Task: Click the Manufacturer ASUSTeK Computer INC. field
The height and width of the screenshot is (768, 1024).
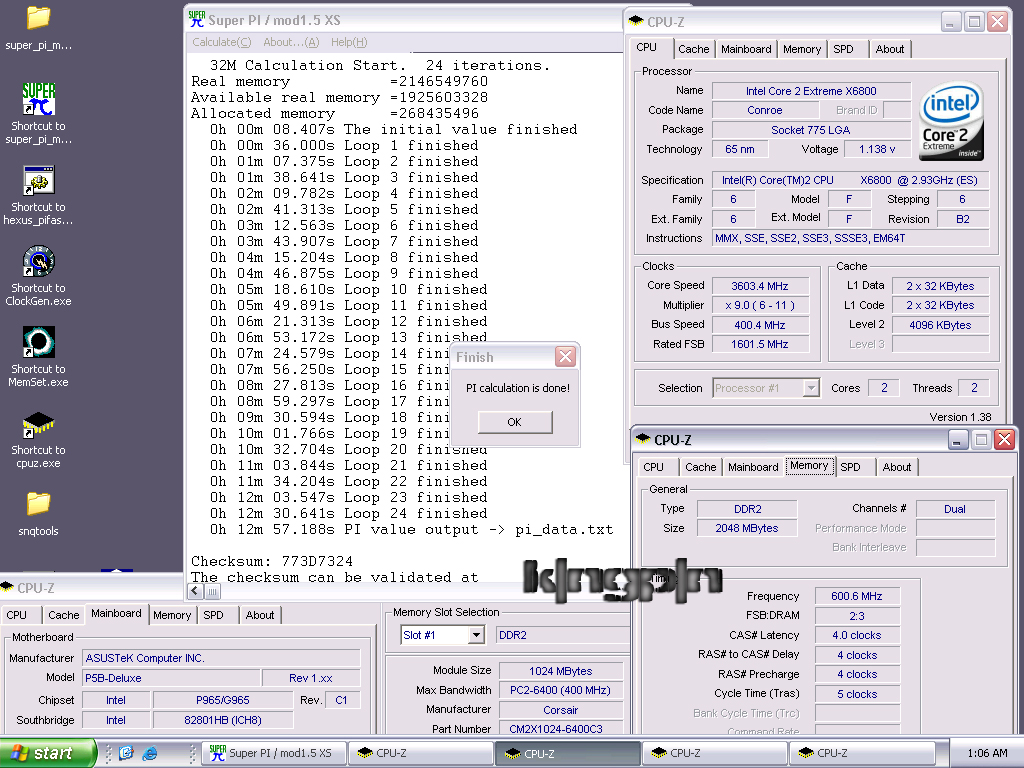Action: (221, 658)
